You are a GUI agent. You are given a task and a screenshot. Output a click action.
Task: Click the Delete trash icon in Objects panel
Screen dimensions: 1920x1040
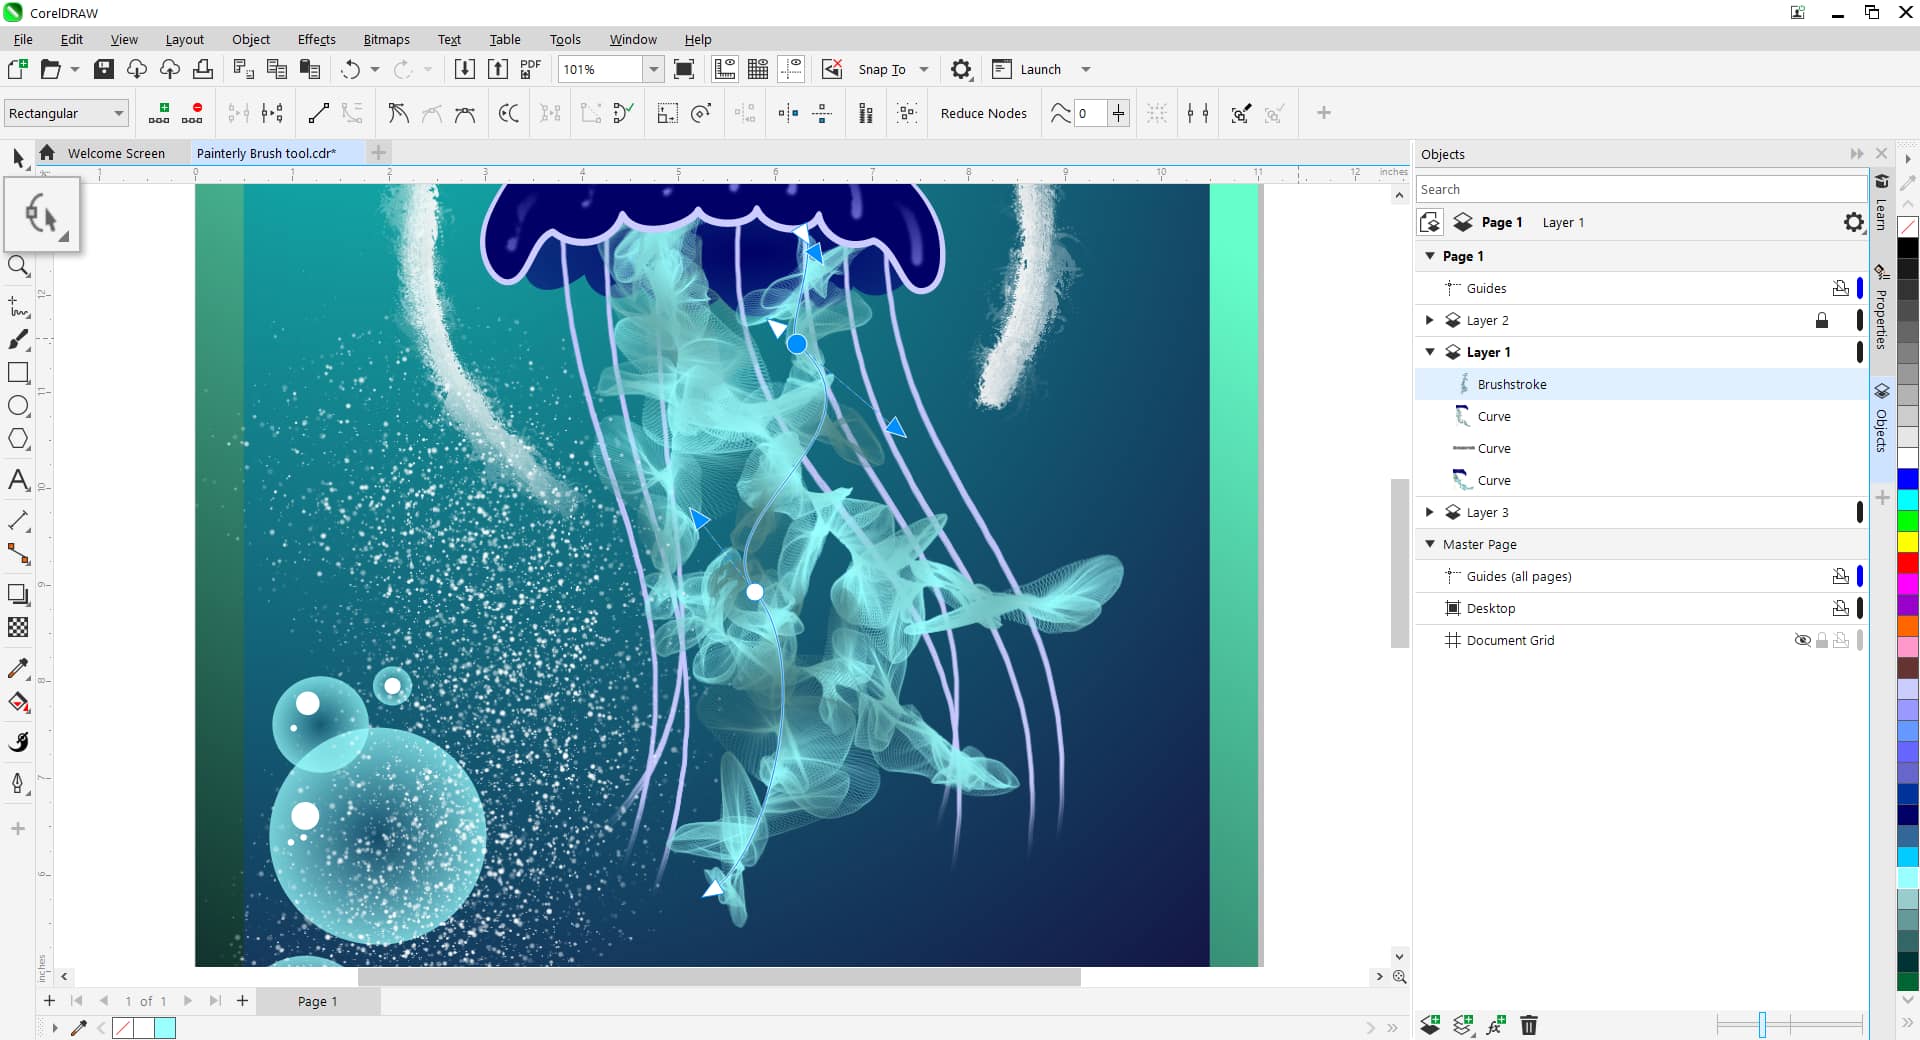(x=1528, y=1025)
